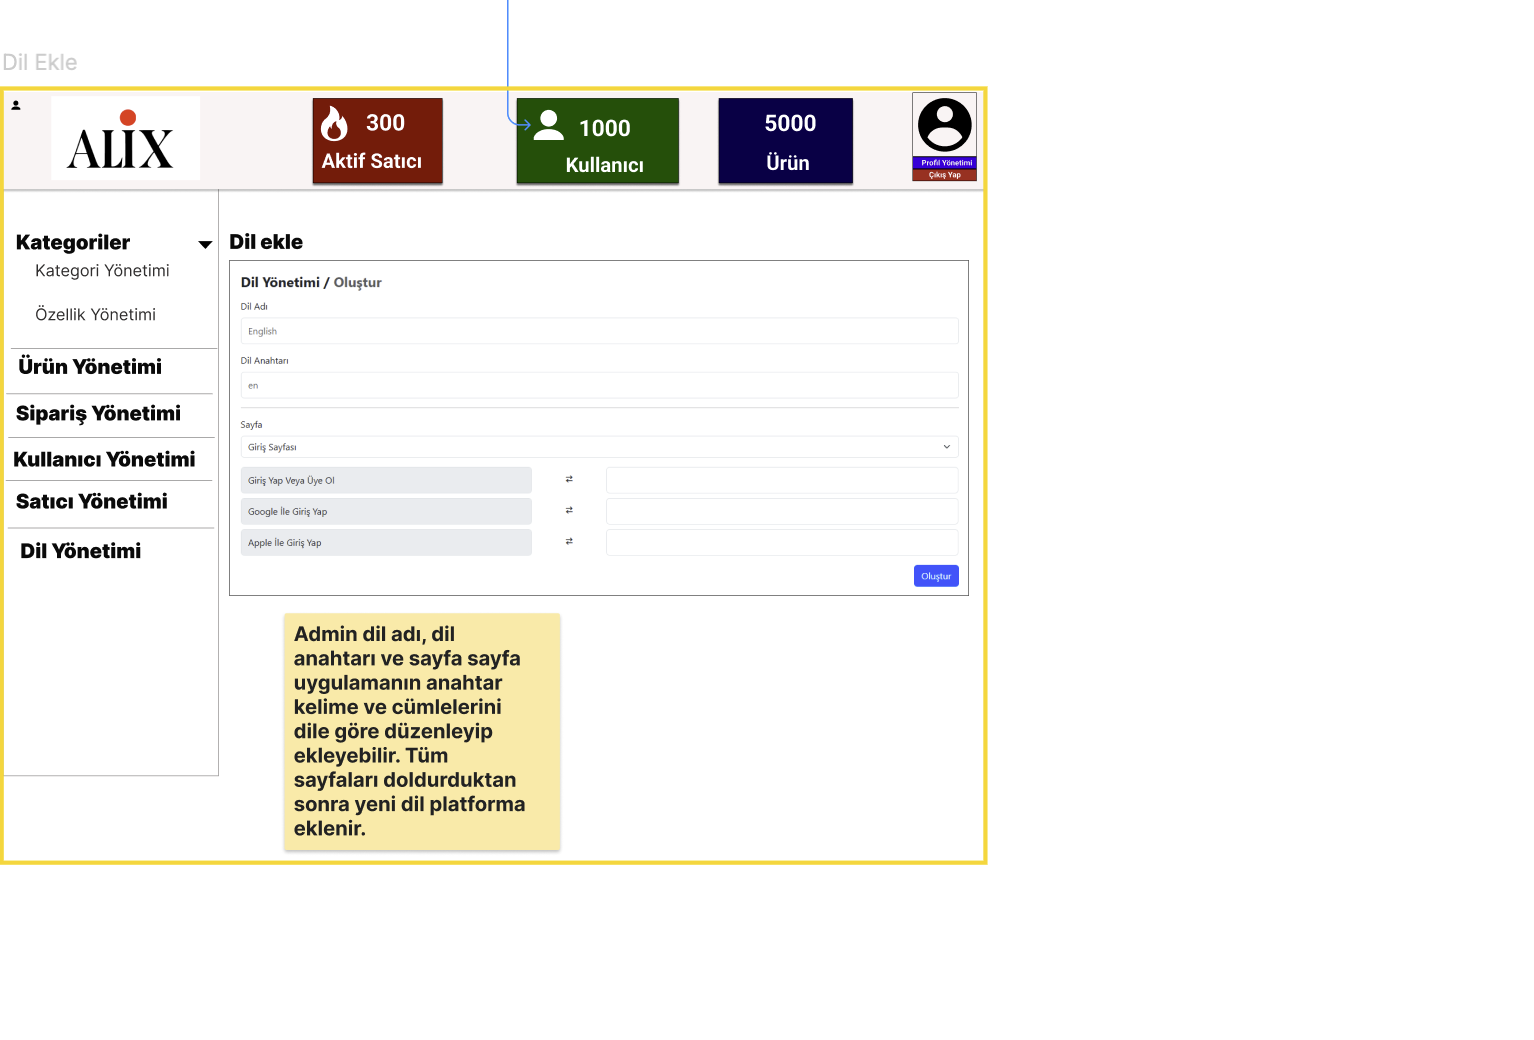Open Özellik Yönetimi in sidebar
Image resolution: width=1534 pixels, height=1040 pixels.
click(95, 315)
